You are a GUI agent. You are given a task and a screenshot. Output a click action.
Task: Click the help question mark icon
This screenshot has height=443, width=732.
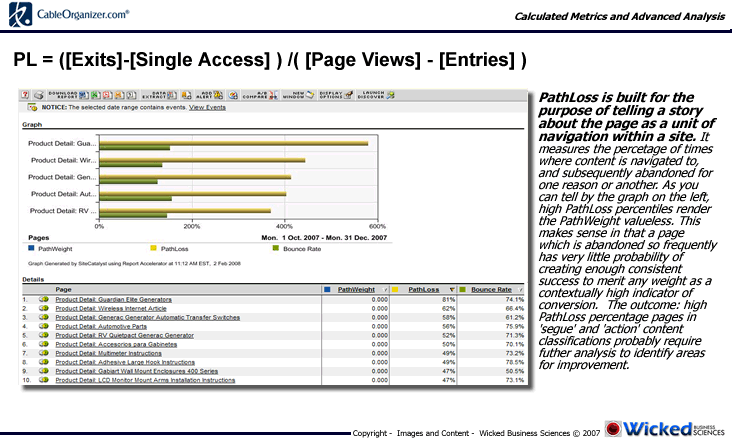(26, 94)
